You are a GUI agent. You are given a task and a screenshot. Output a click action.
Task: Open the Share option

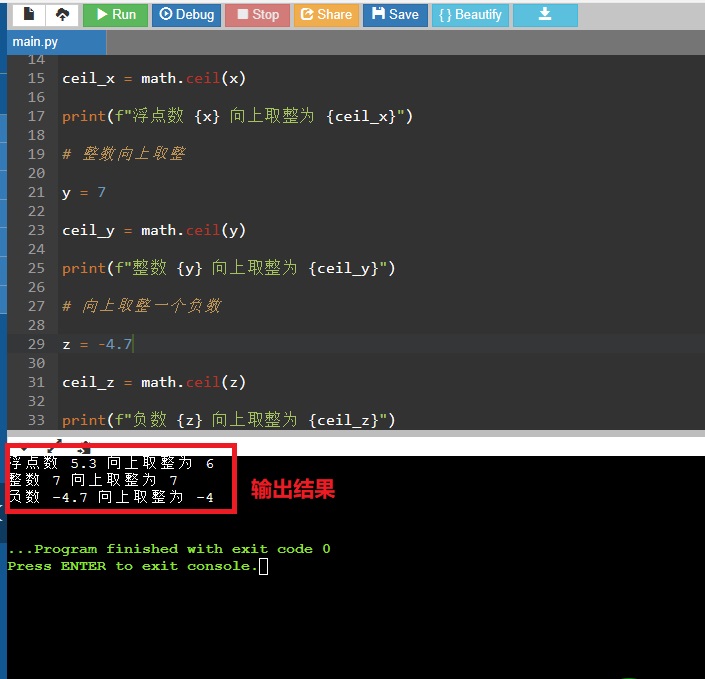326,14
